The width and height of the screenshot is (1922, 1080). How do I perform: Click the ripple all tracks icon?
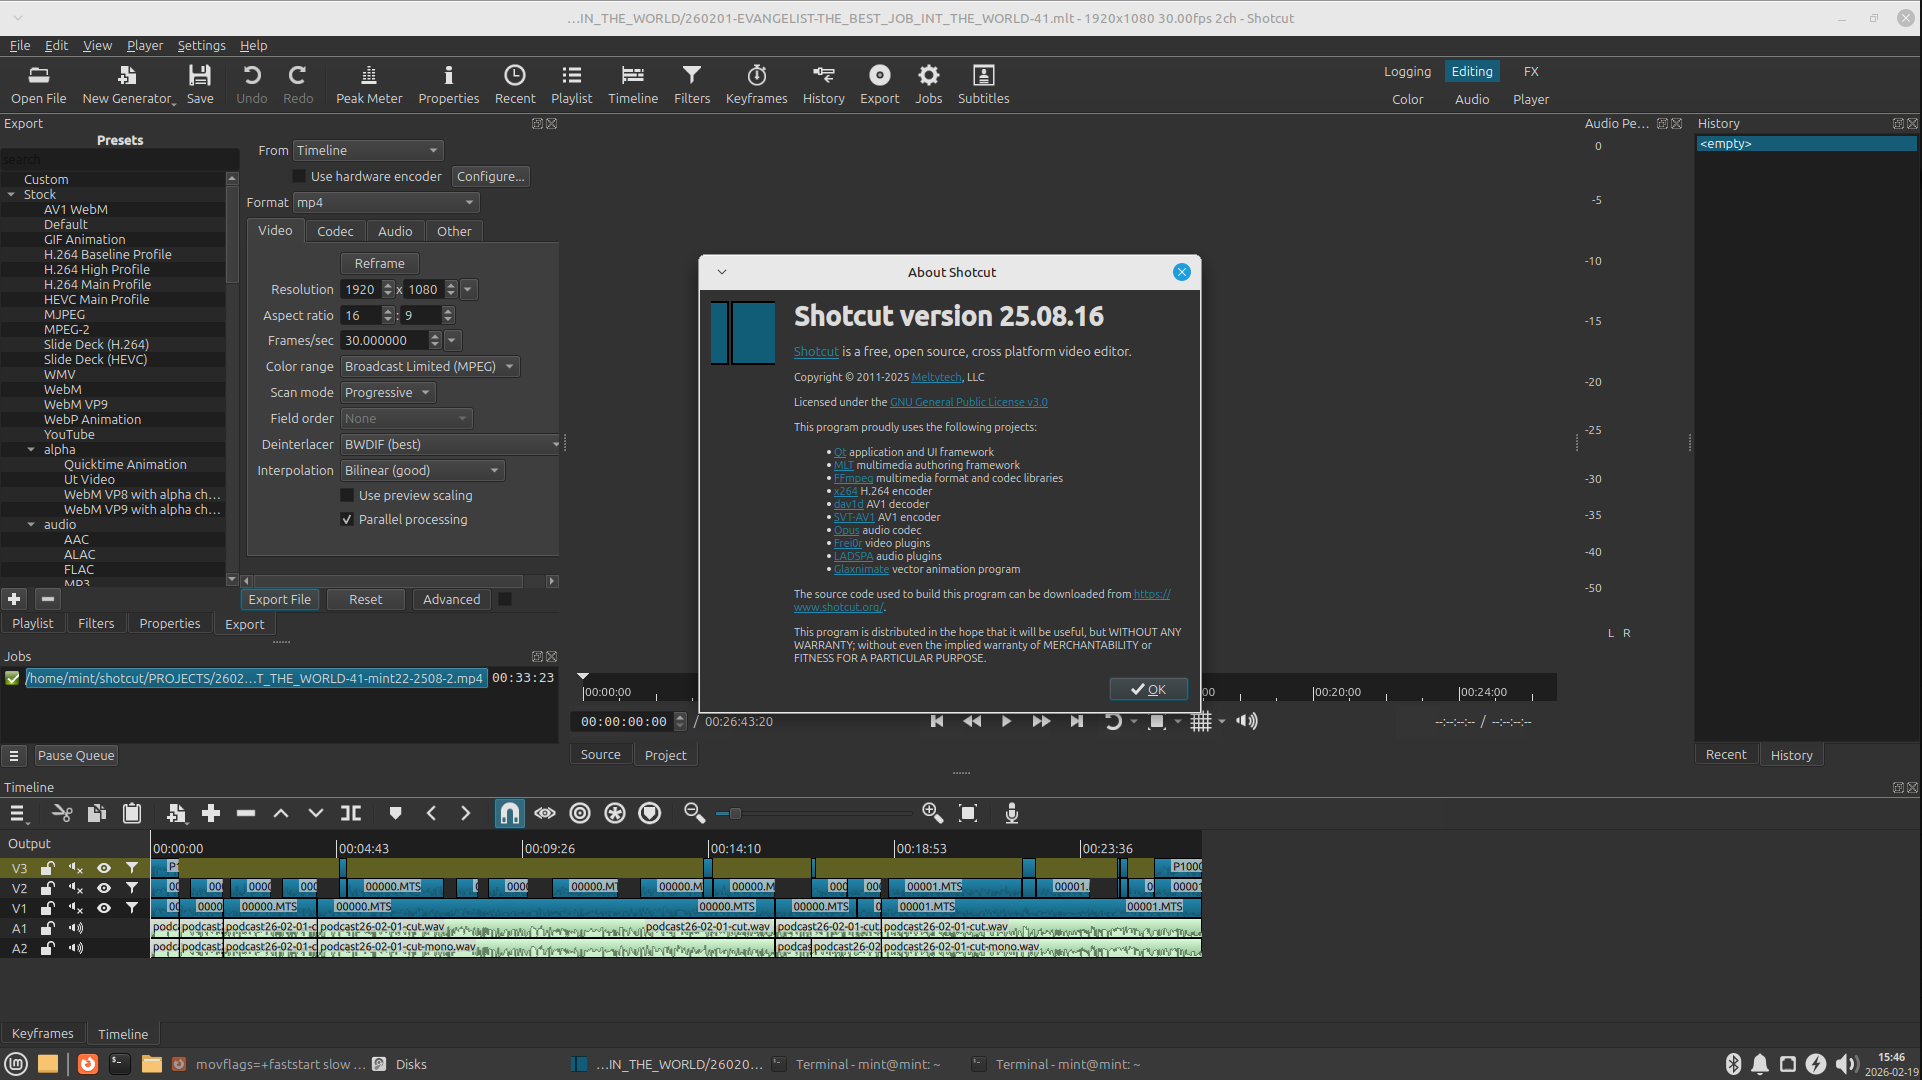point(615,813)
